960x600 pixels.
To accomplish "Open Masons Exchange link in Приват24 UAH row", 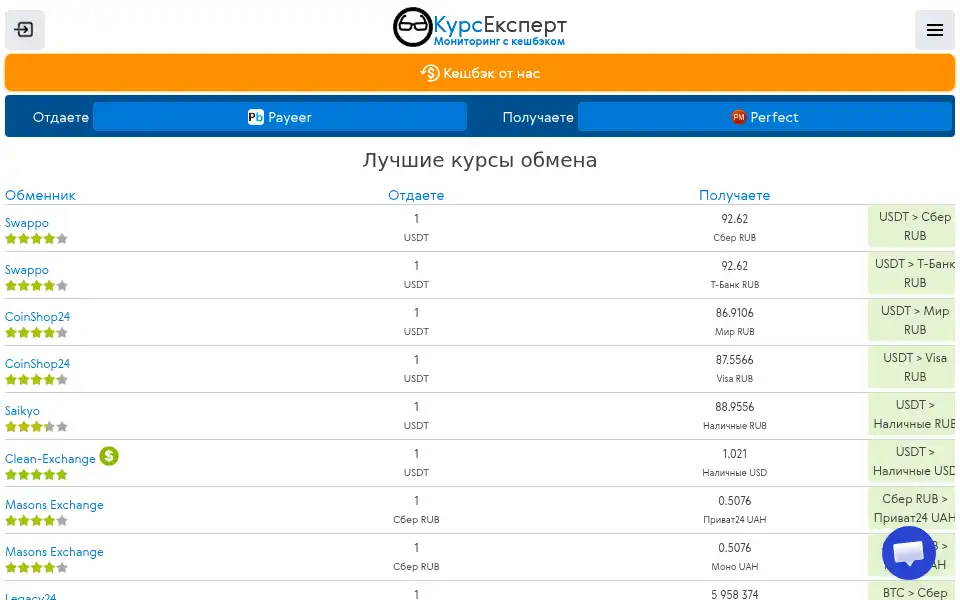I will coord(54,505).
